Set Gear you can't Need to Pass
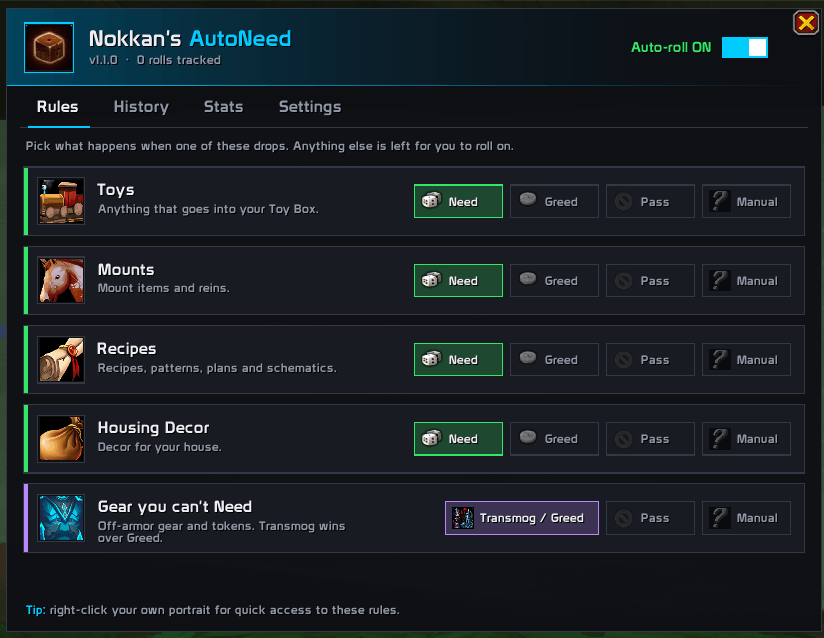This screenshot has width=824, height=638. coord(650,518)
